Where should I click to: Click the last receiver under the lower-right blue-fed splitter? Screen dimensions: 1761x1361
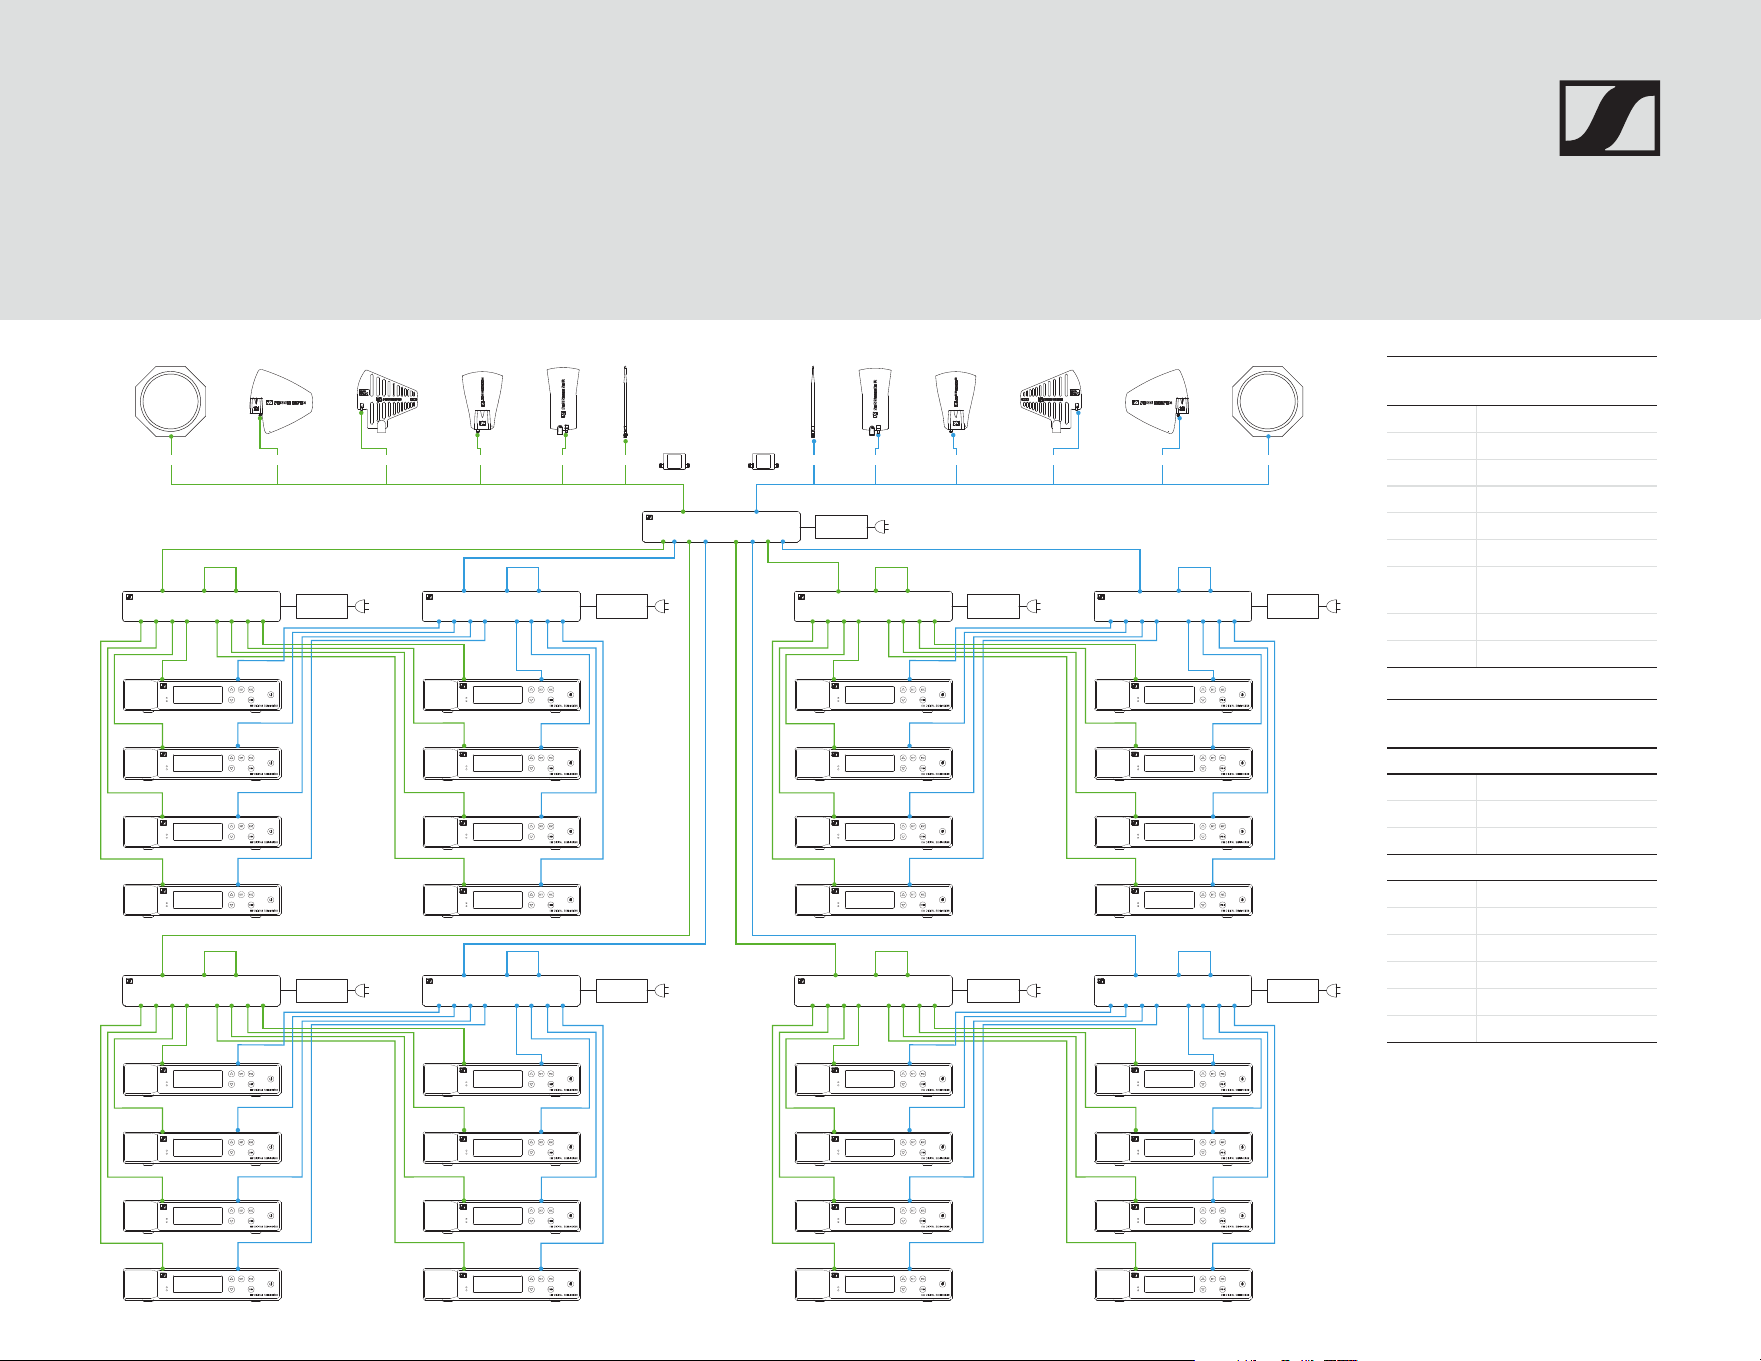pyautogui.click(x=1174, y=1285)
